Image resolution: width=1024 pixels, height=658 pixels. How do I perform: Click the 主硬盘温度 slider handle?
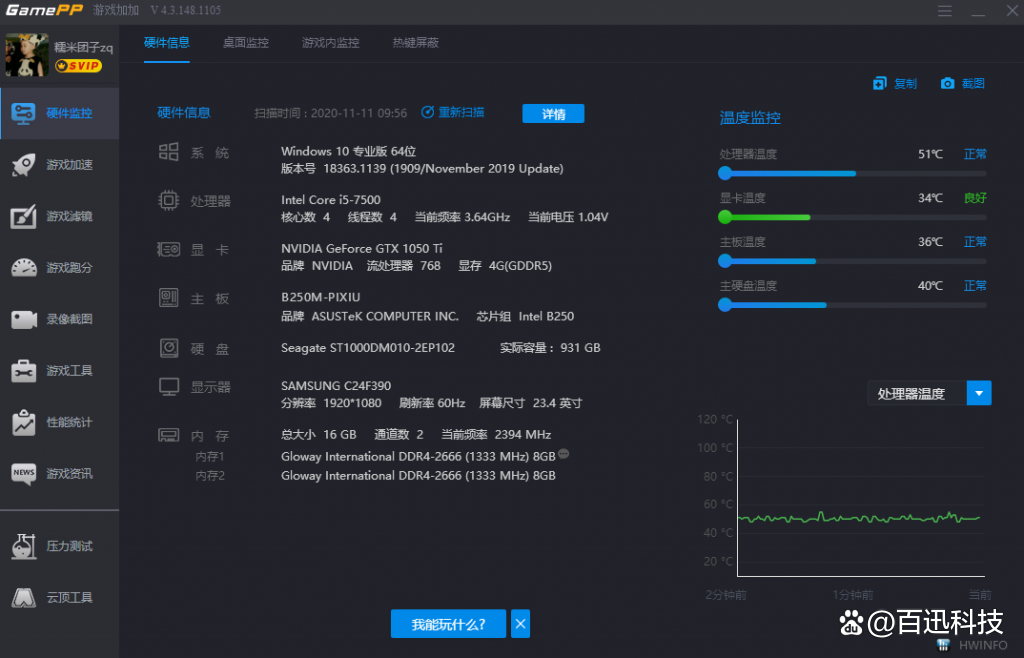coord(725,305)
